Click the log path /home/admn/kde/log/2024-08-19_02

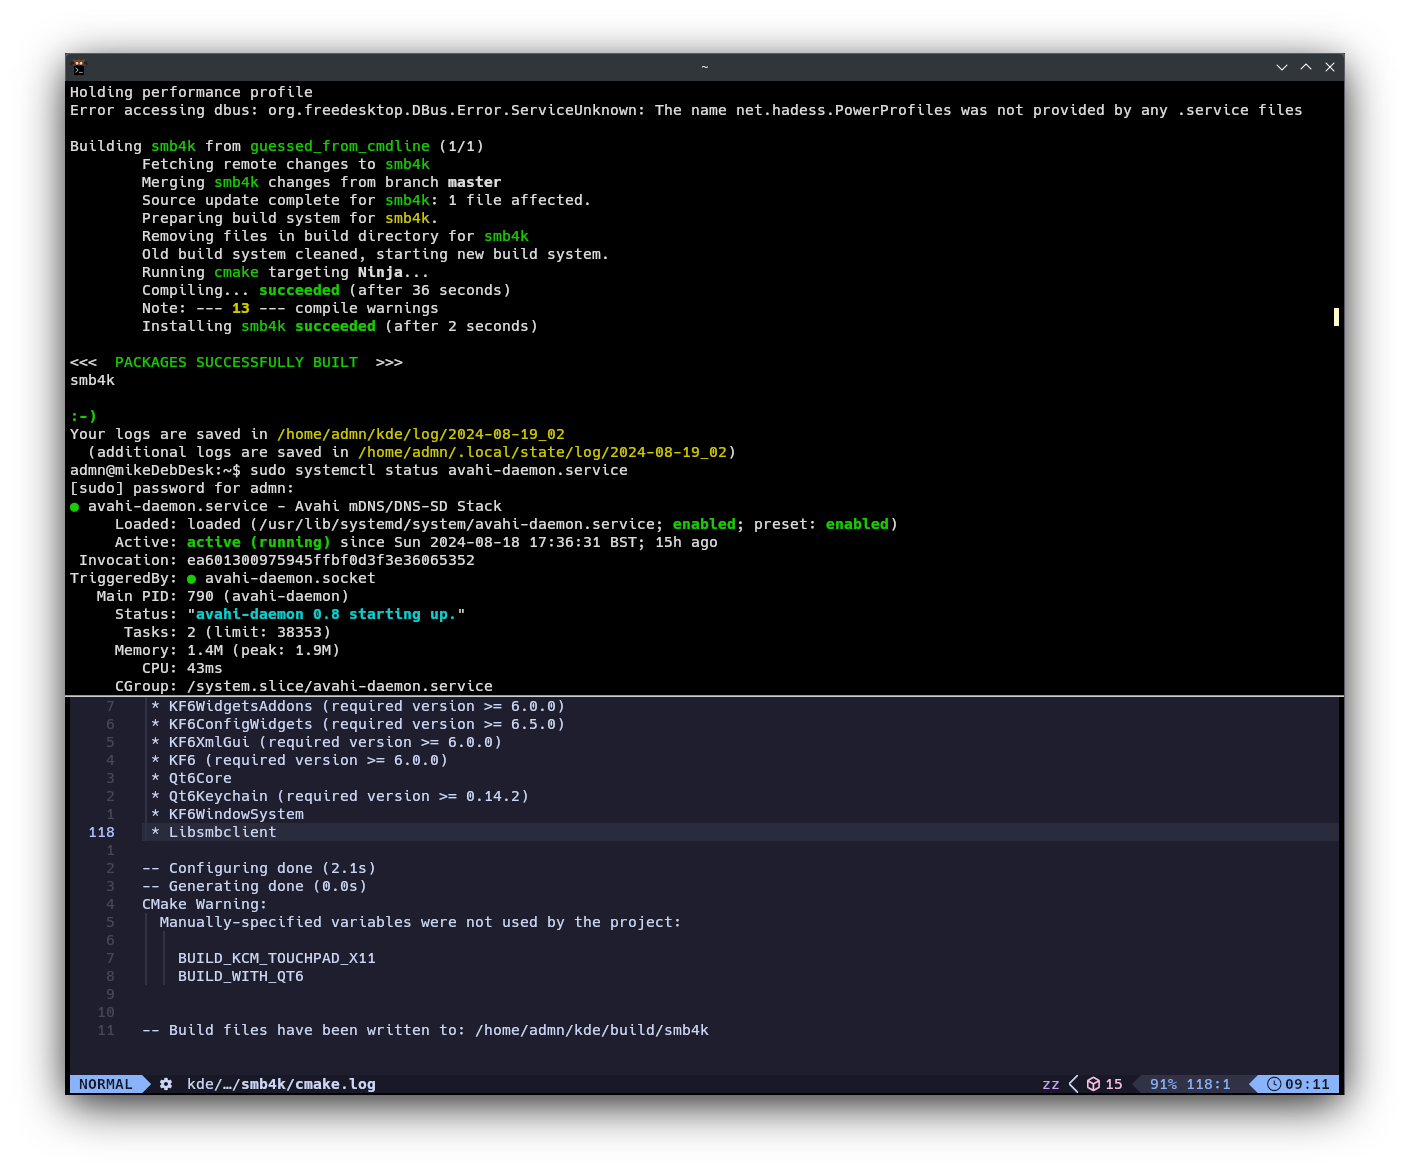[421, 434]
